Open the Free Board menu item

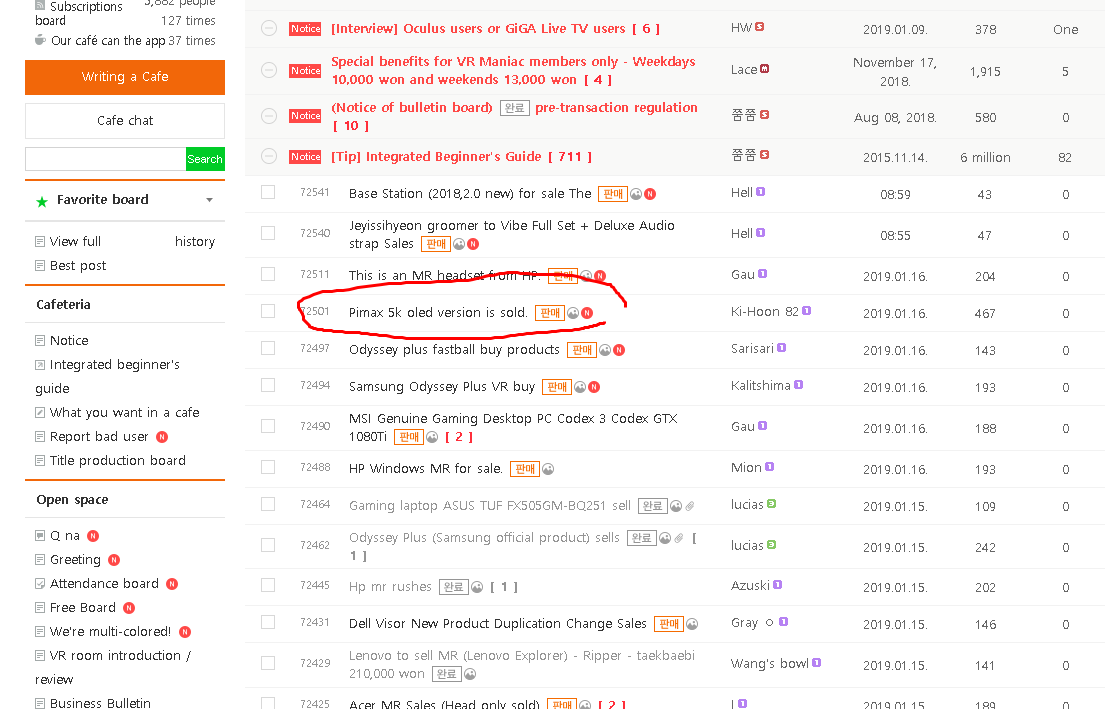coord(83,608)
